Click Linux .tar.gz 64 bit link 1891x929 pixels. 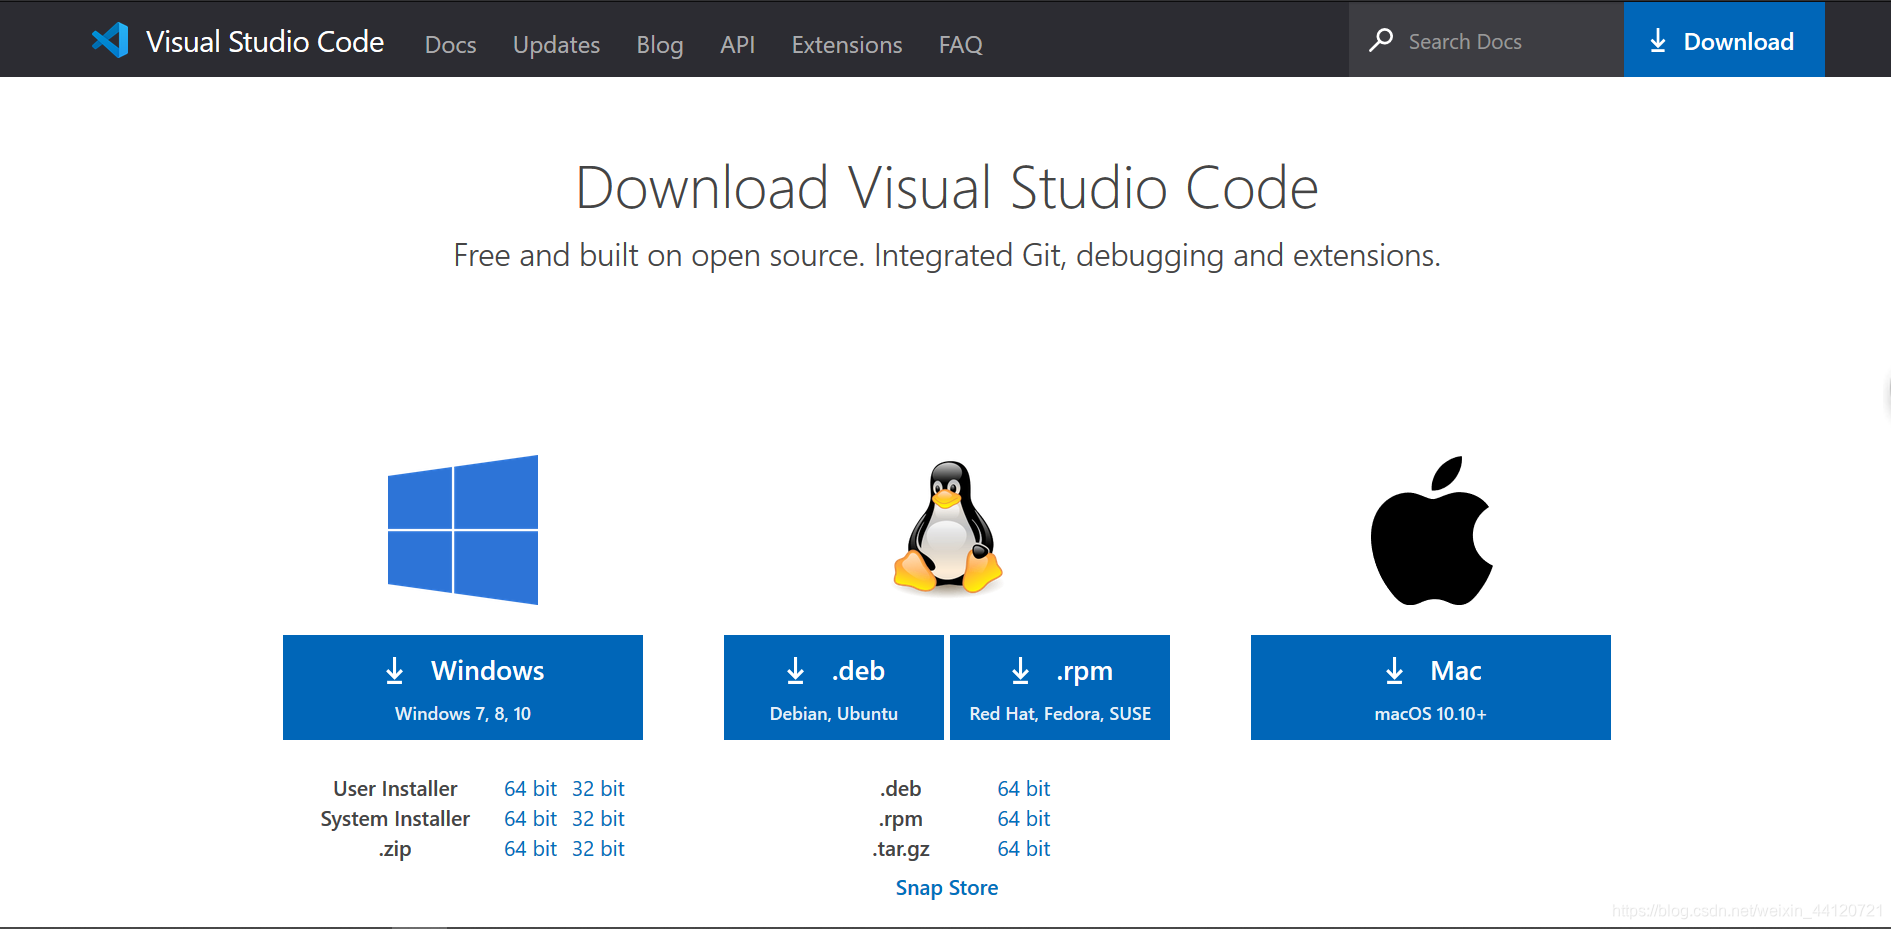point(1024,849)
